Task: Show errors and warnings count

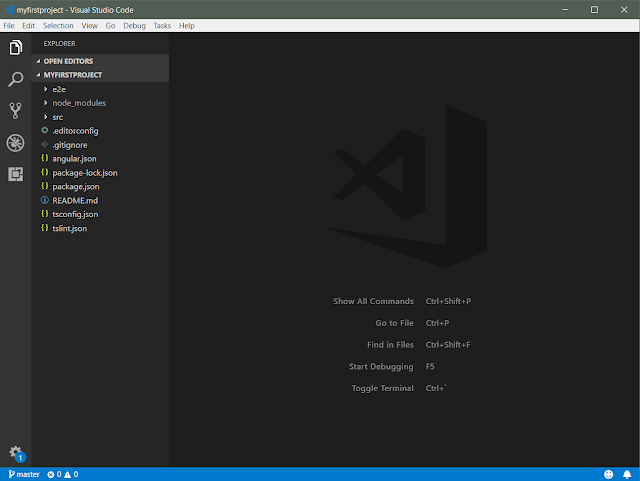Action: [x=62, y=474]
